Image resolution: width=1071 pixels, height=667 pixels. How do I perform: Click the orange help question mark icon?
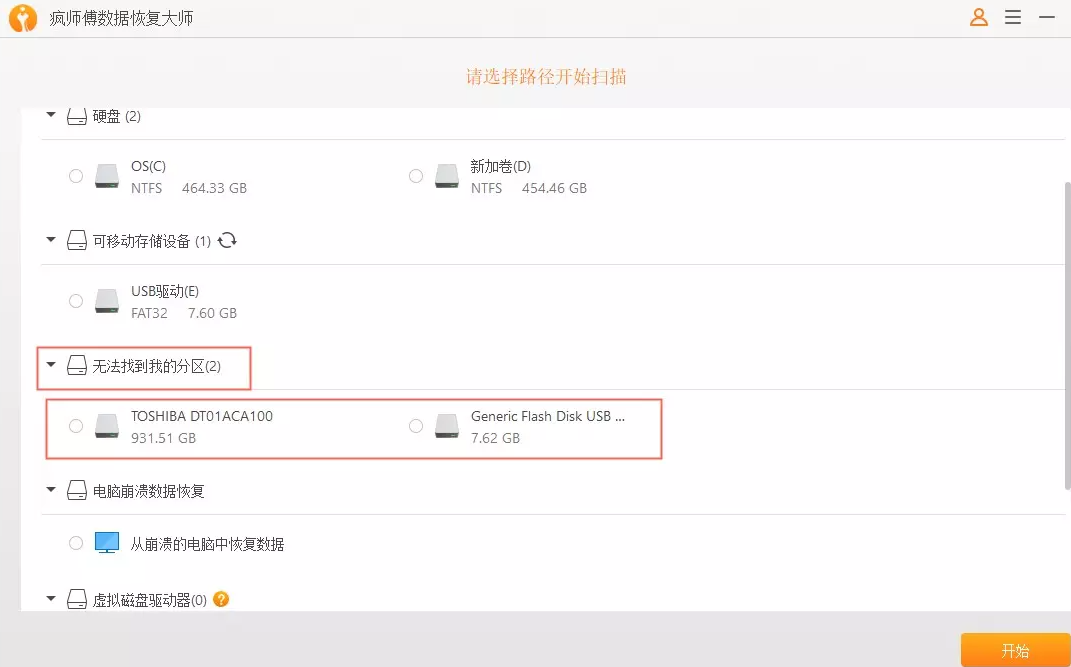coord(222,599)
